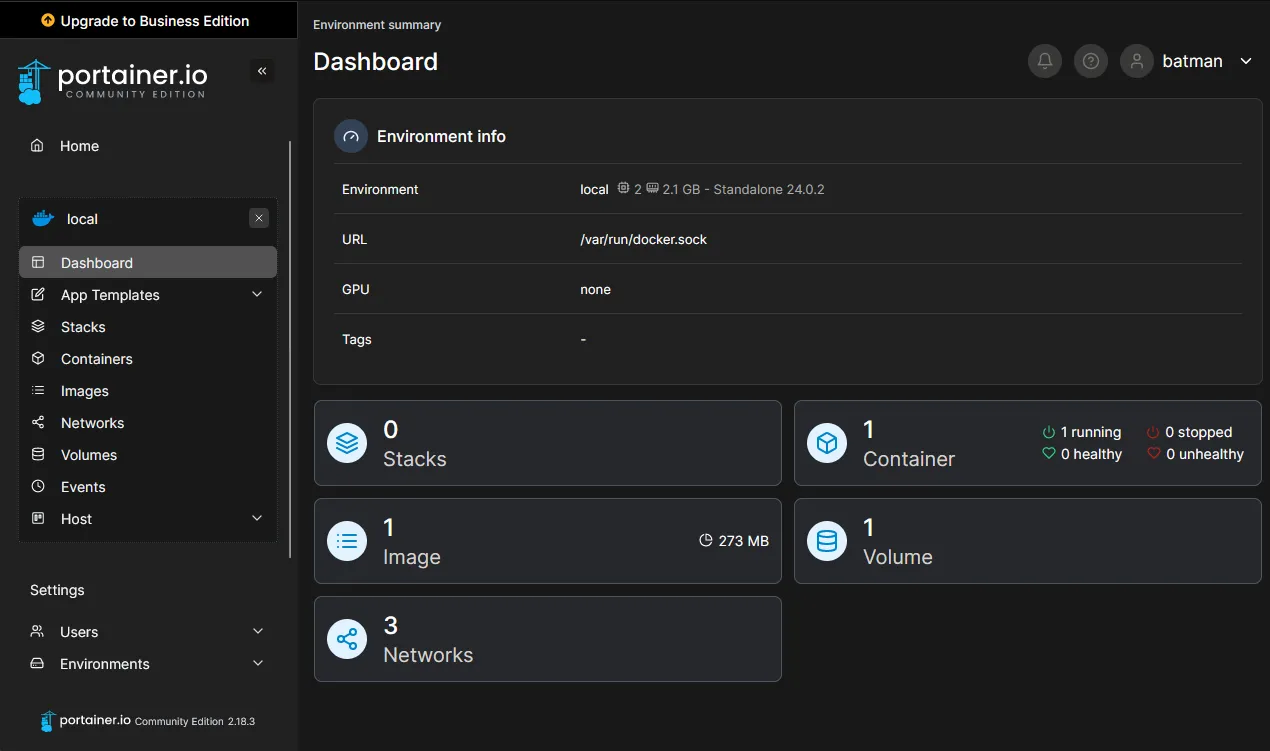Open the Events section
The image size is (1270, 751).
pyautogui.click(x=85, y=486)
